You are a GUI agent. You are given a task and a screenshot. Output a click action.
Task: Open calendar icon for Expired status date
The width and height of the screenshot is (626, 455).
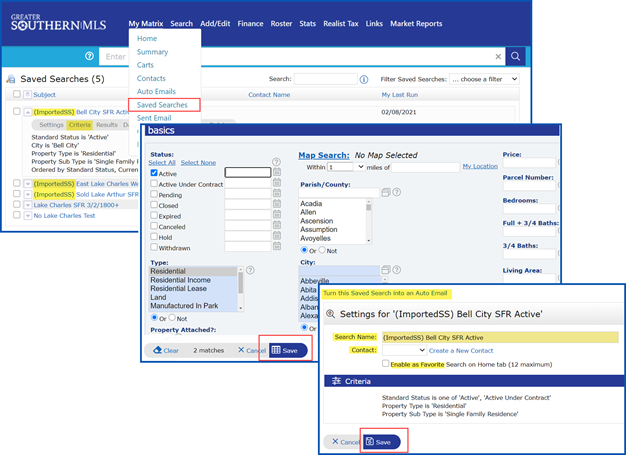(x=277, y=214)
